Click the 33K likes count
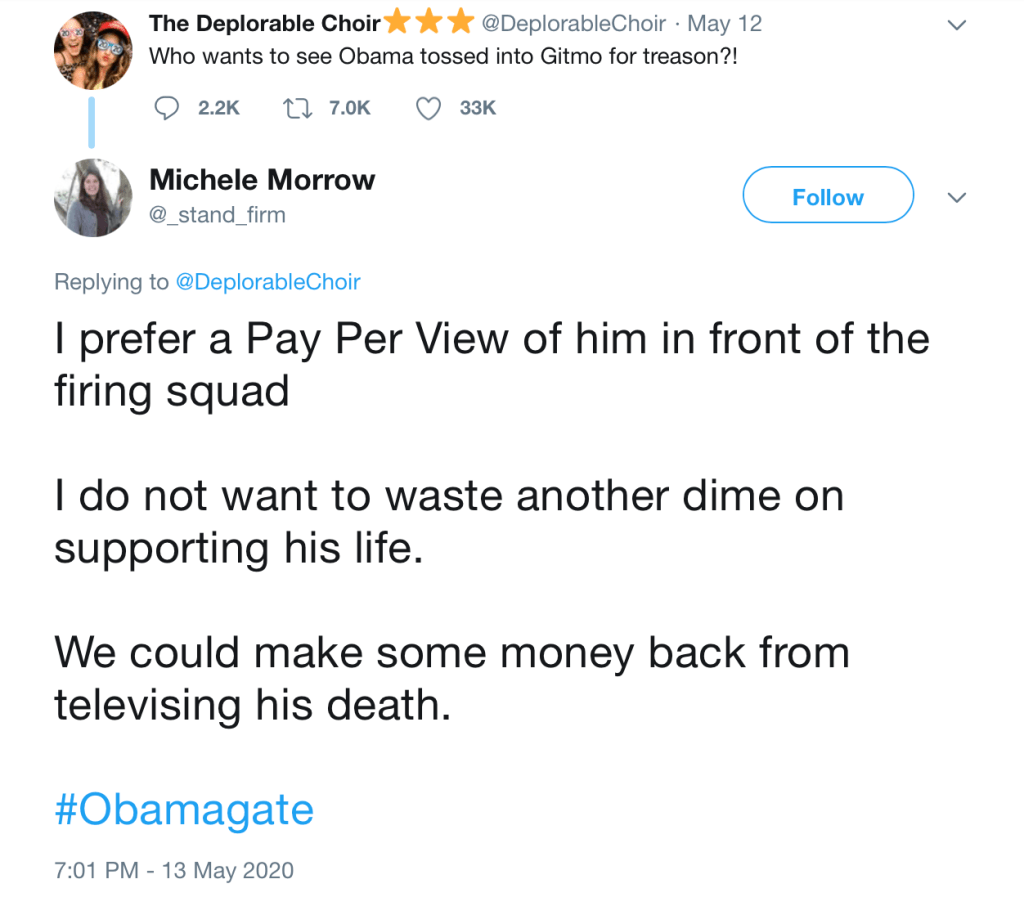The image size is (1024, 906). coord(477,108)
